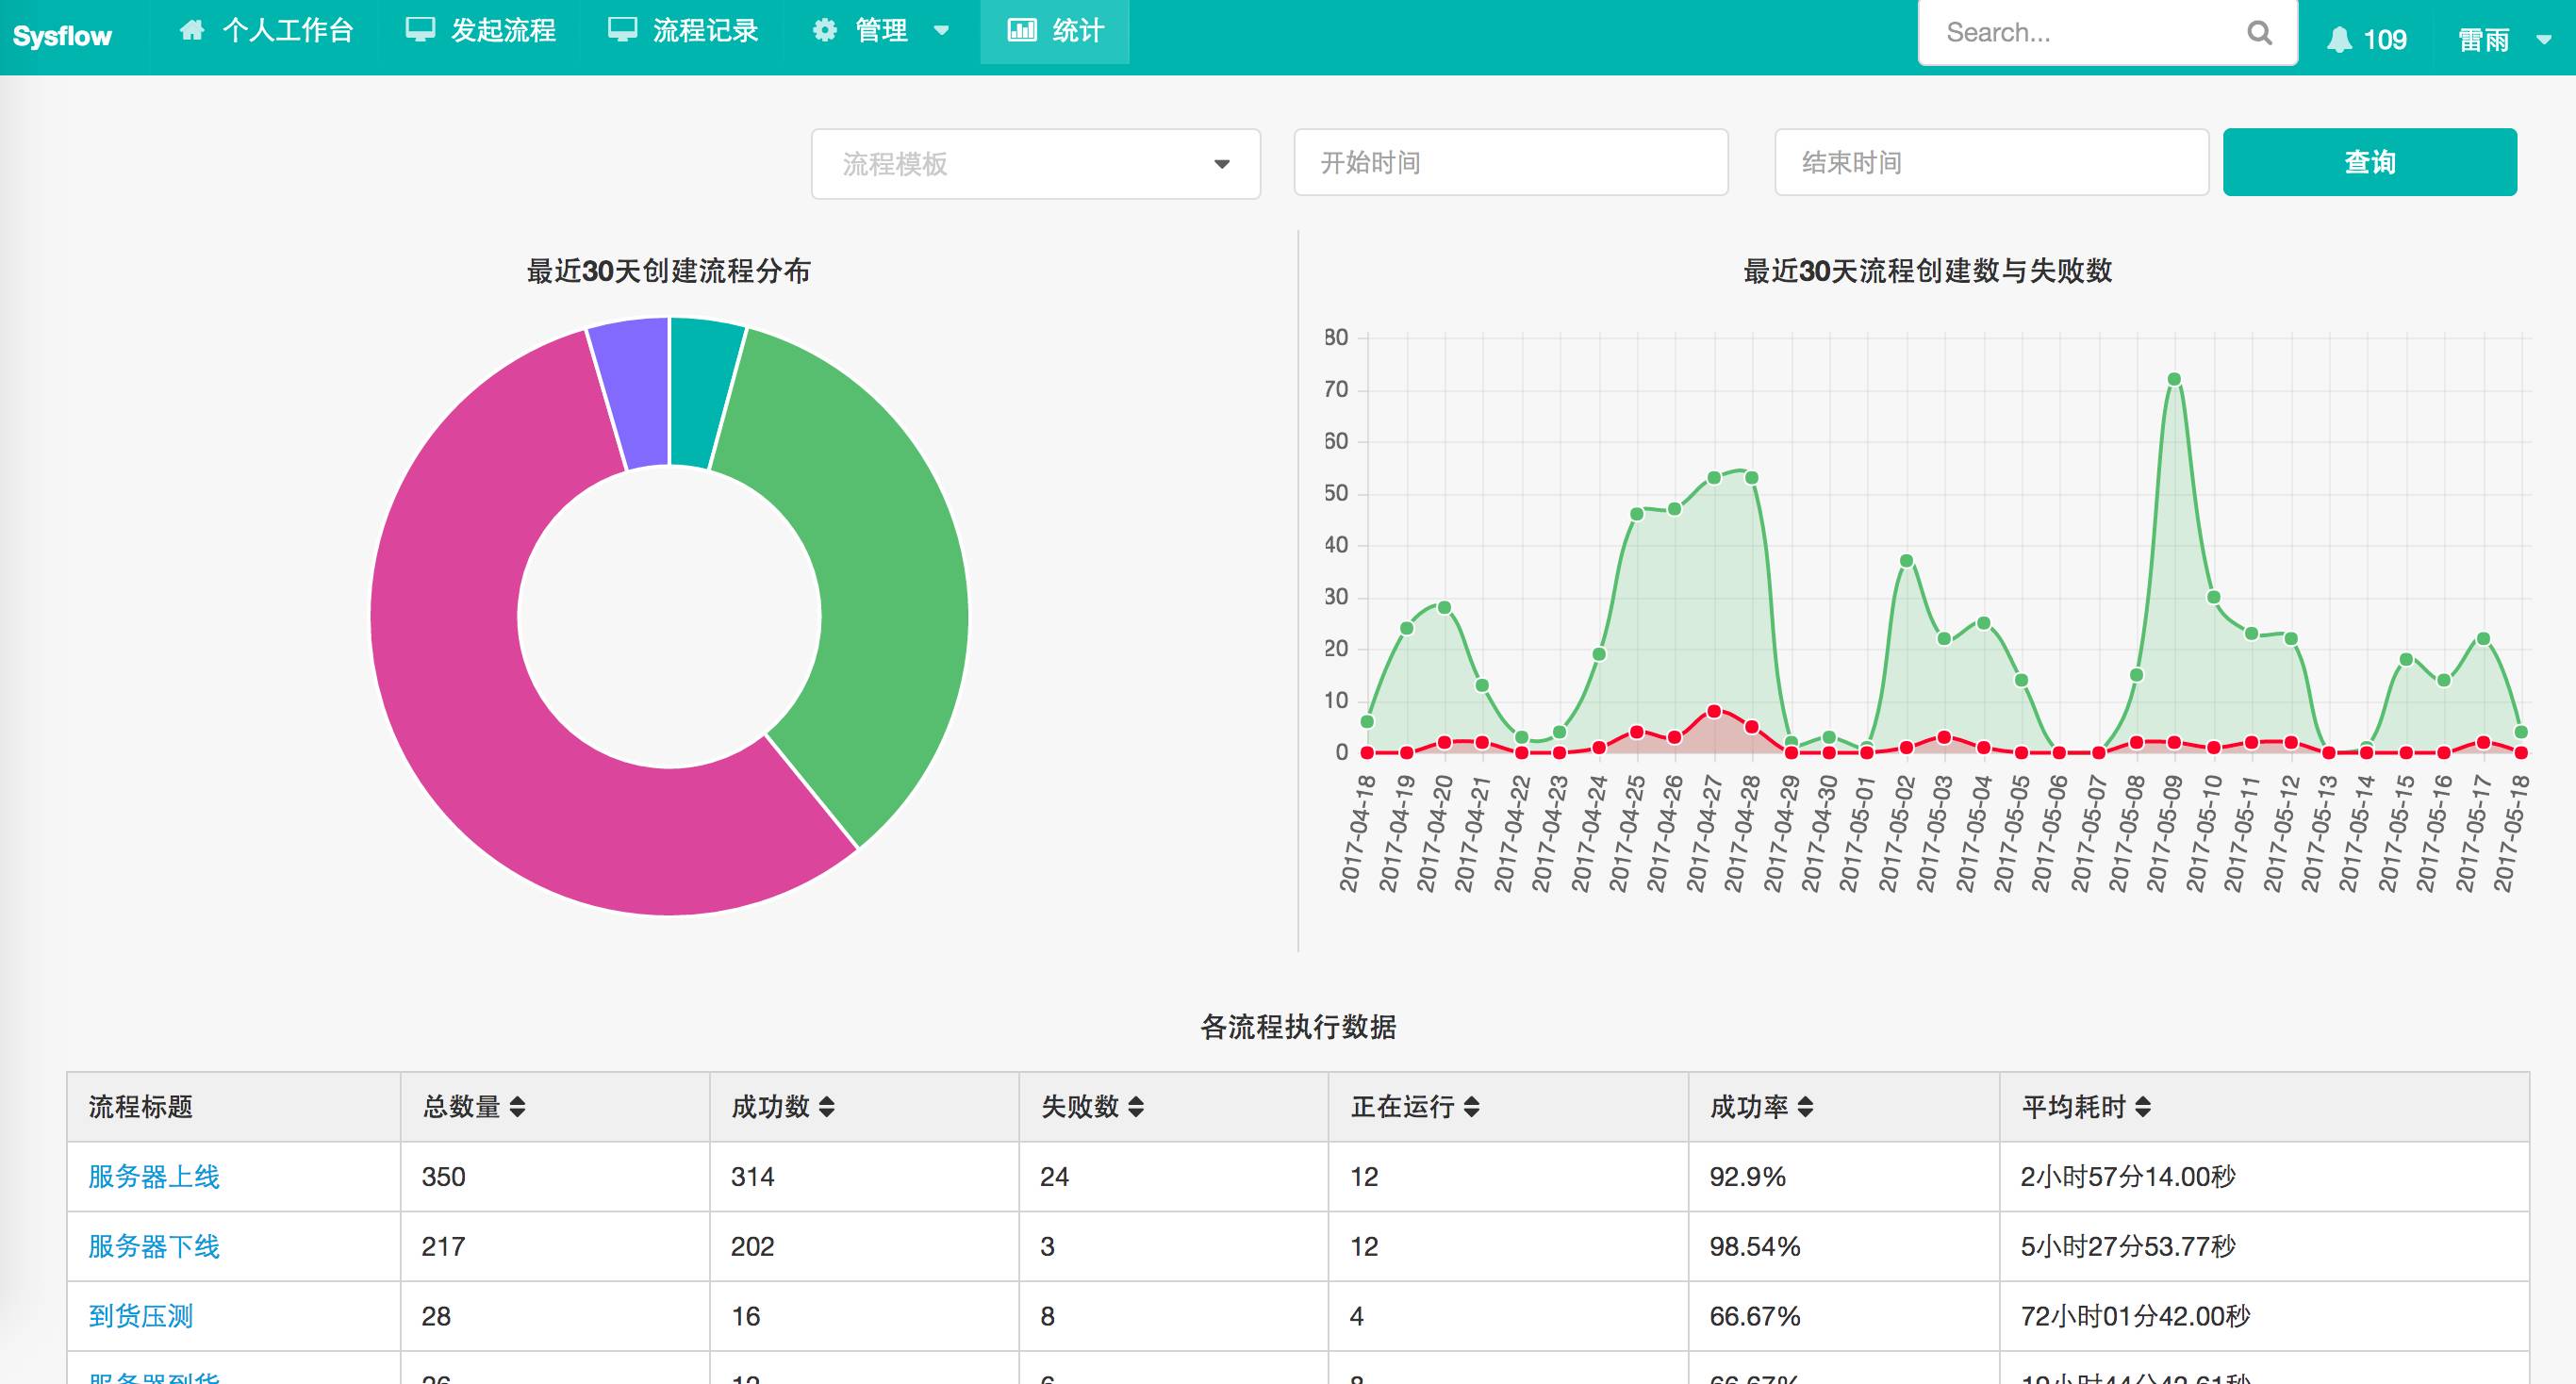Image resolution: width=2576 pixels, height=1384 pixels.
Task: Click the 2017-05-09 peak data point
Action: tap(2174, 379)
